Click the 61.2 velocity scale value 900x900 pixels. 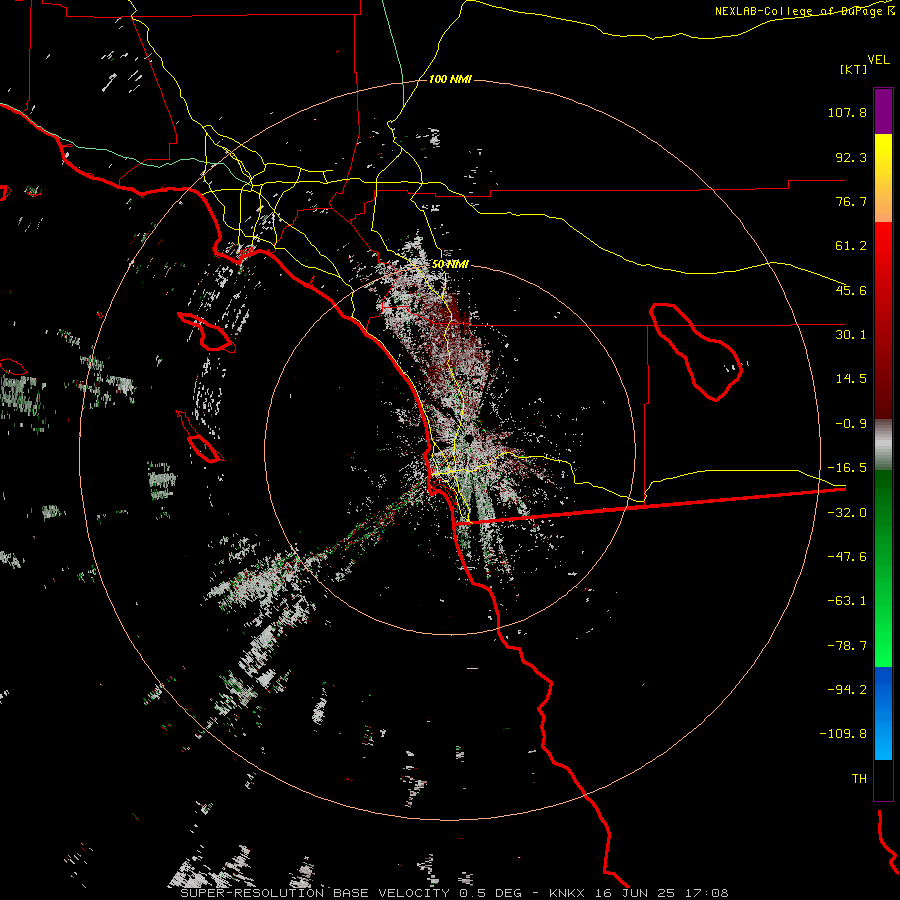(851, 246)
